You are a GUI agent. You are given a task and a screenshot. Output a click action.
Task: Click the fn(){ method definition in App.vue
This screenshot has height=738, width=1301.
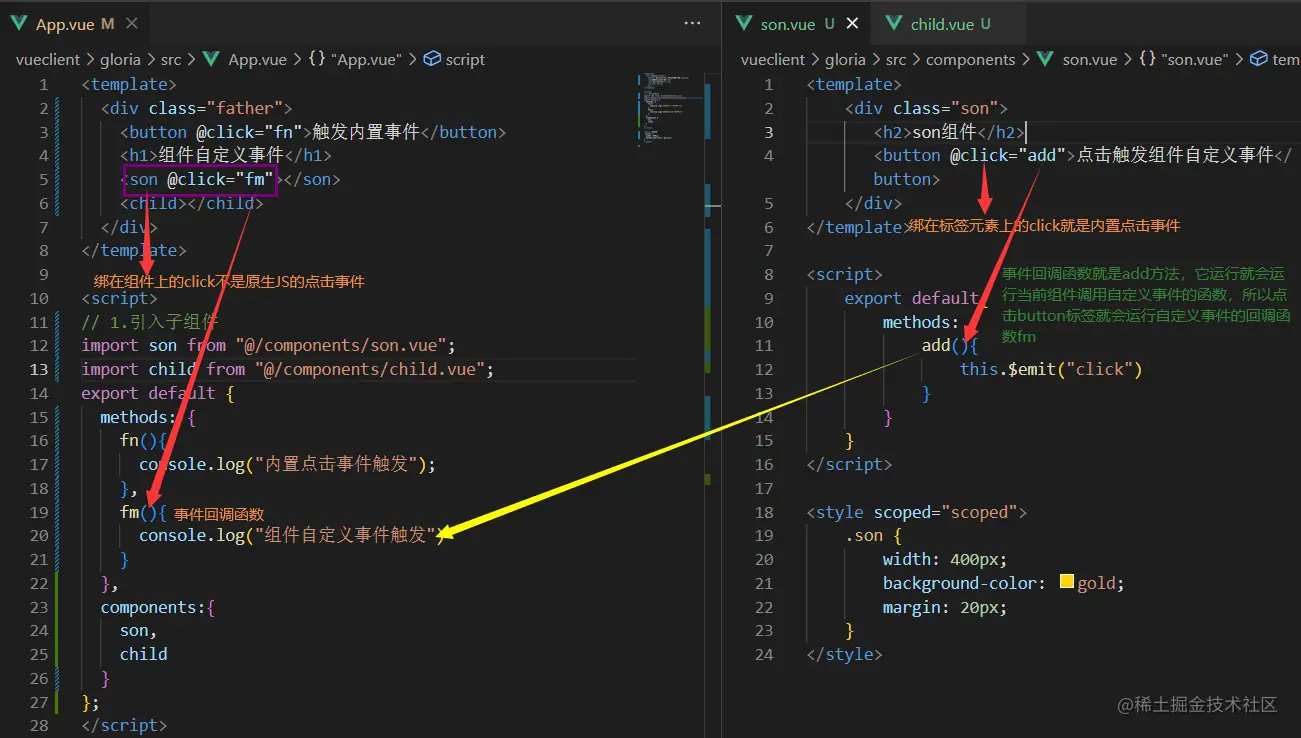tap(144, 441)
